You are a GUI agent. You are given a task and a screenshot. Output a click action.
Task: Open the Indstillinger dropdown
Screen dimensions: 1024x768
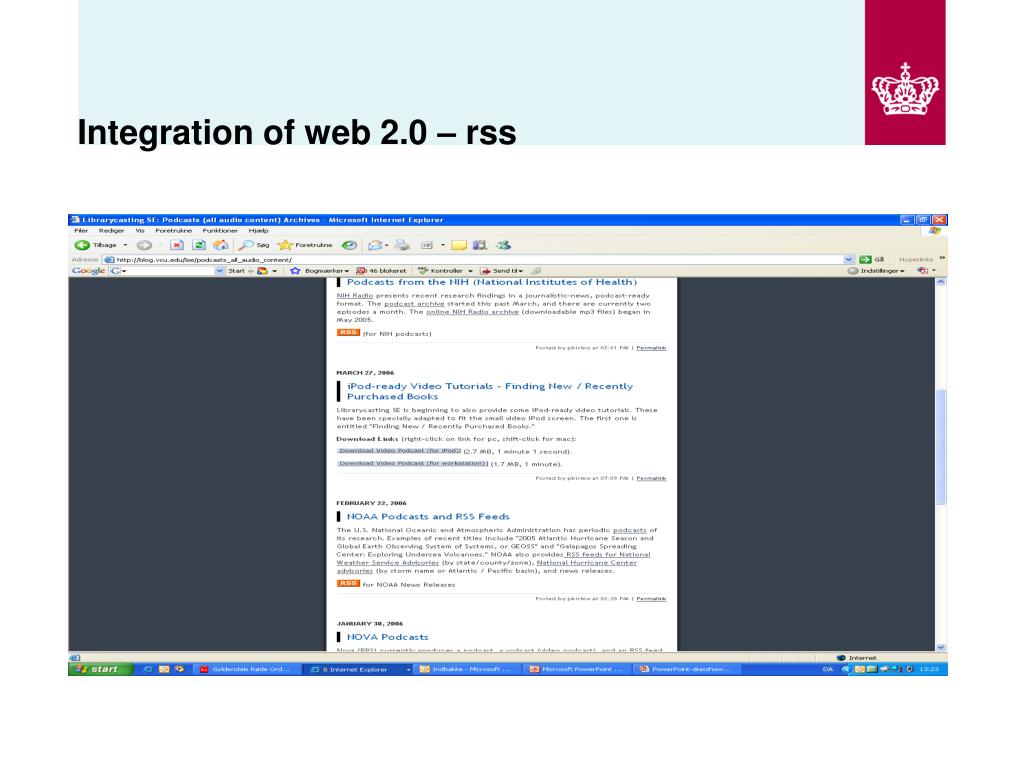point(876,271)
